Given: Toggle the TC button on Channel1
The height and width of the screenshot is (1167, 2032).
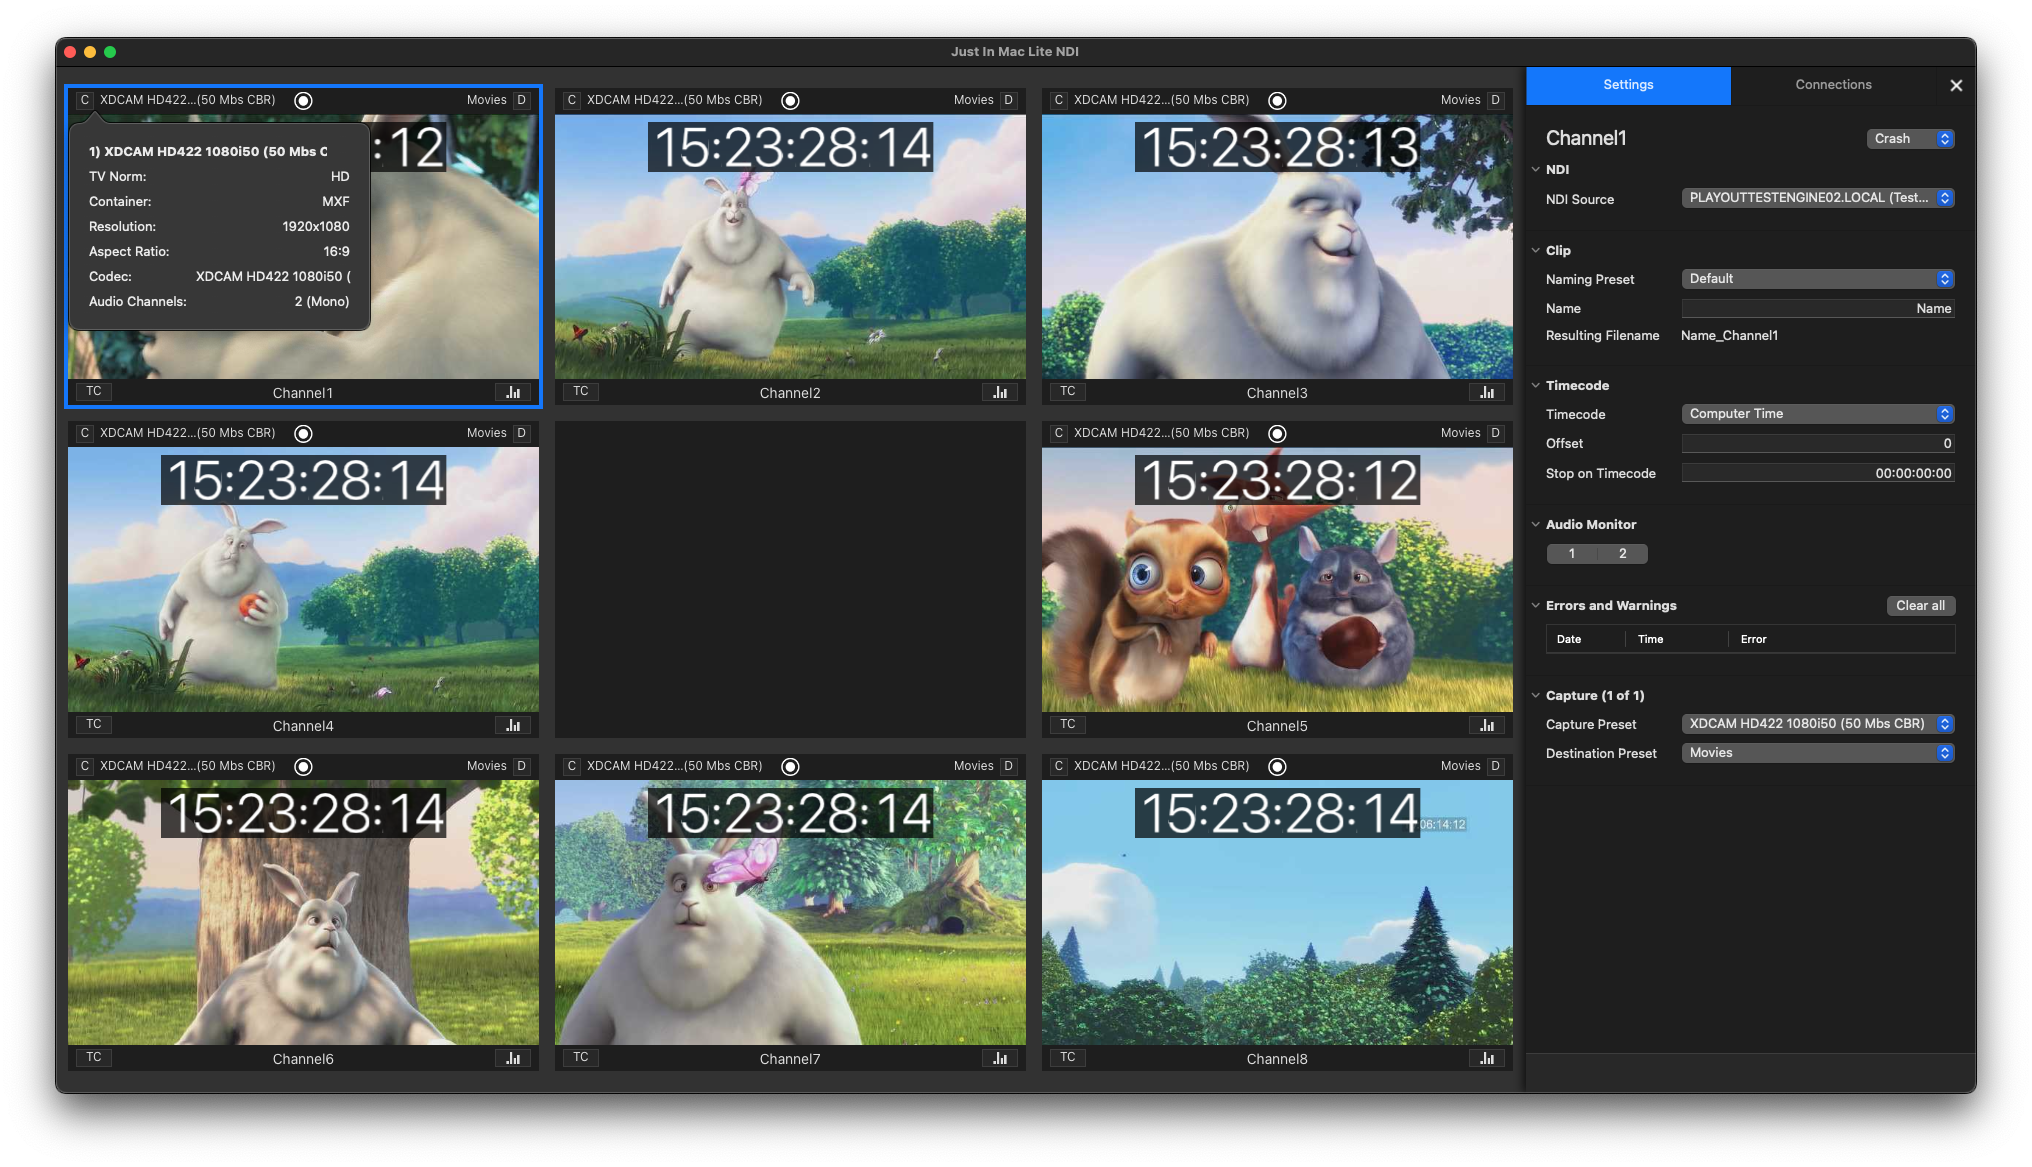Looking at the screenshot, I should coord(94,391).
